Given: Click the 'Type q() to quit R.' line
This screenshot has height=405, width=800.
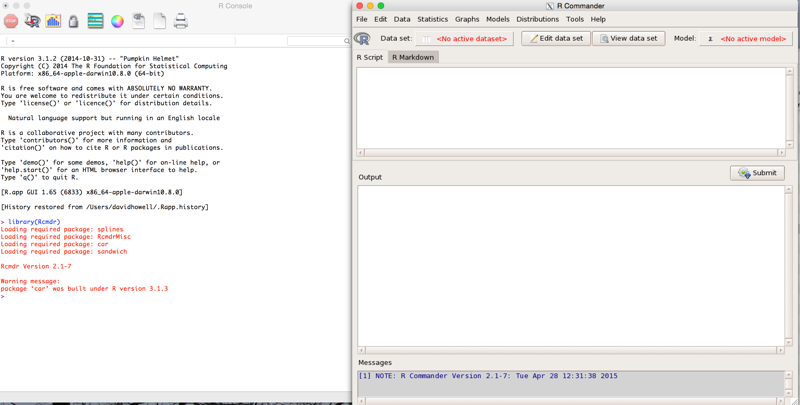Looking at the screenshot, I should point(40,178).
